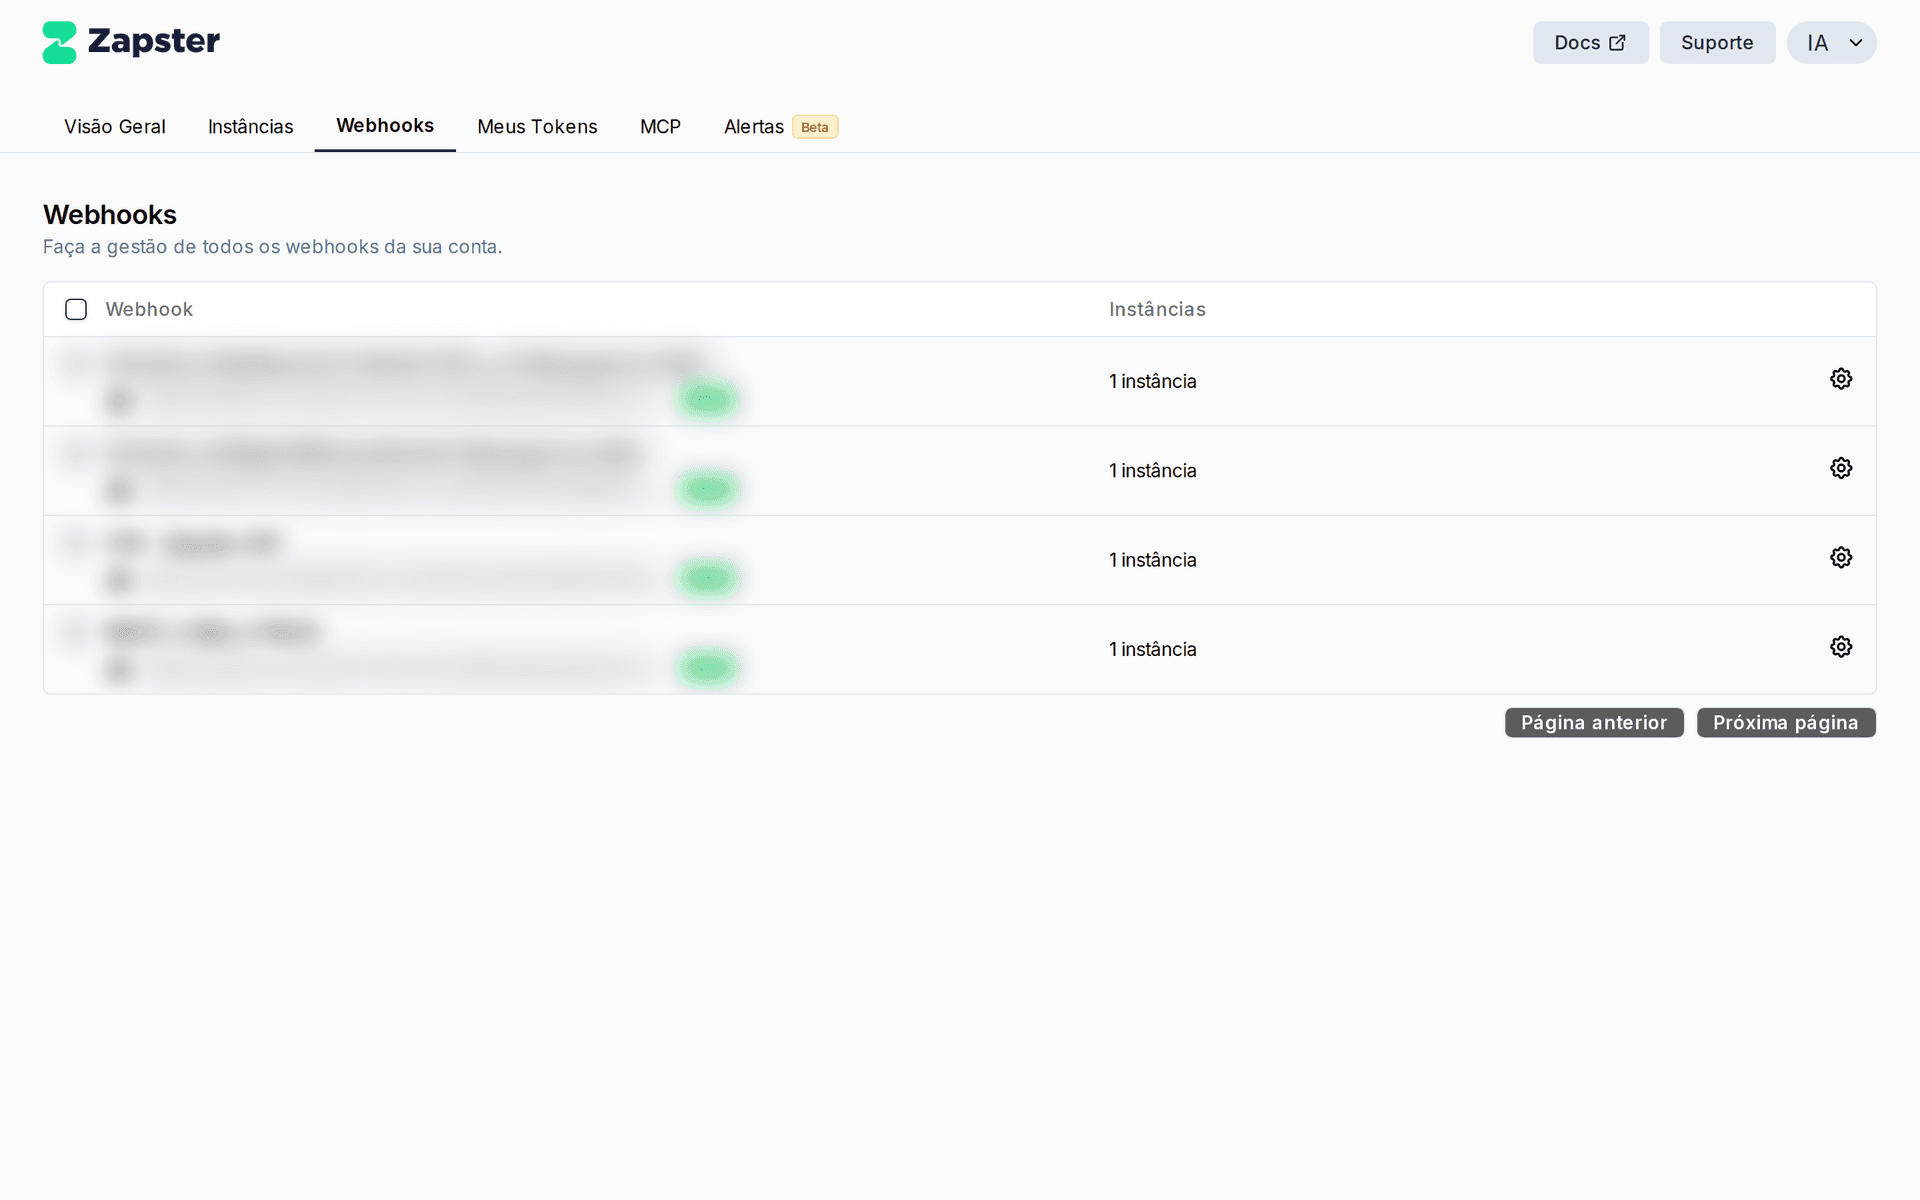Open settings gear on the second webhook
Viewport: 1920px width, 1200px height.
click(x=1841, y=467)
